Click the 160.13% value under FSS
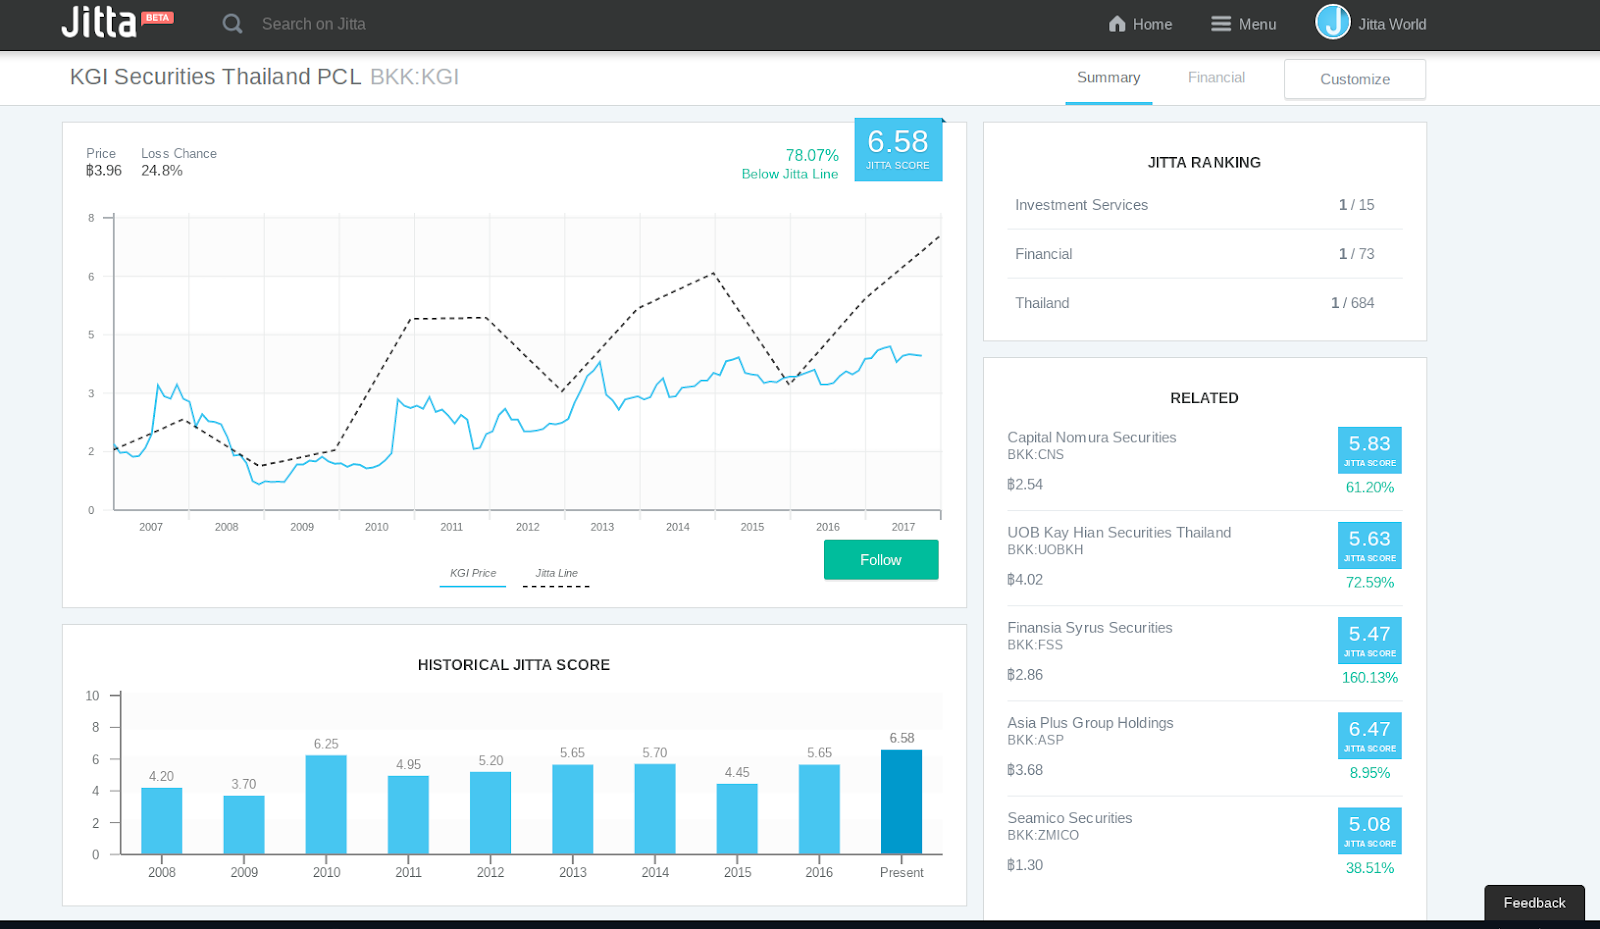This screenshot has height=929, width=1600. coord(1369,678)
